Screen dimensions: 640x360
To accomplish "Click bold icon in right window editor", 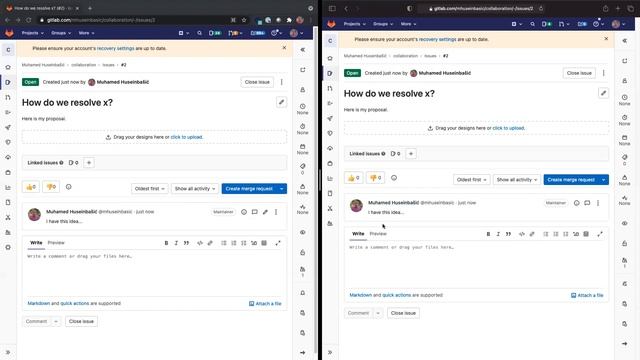I will tap(488, 234).
